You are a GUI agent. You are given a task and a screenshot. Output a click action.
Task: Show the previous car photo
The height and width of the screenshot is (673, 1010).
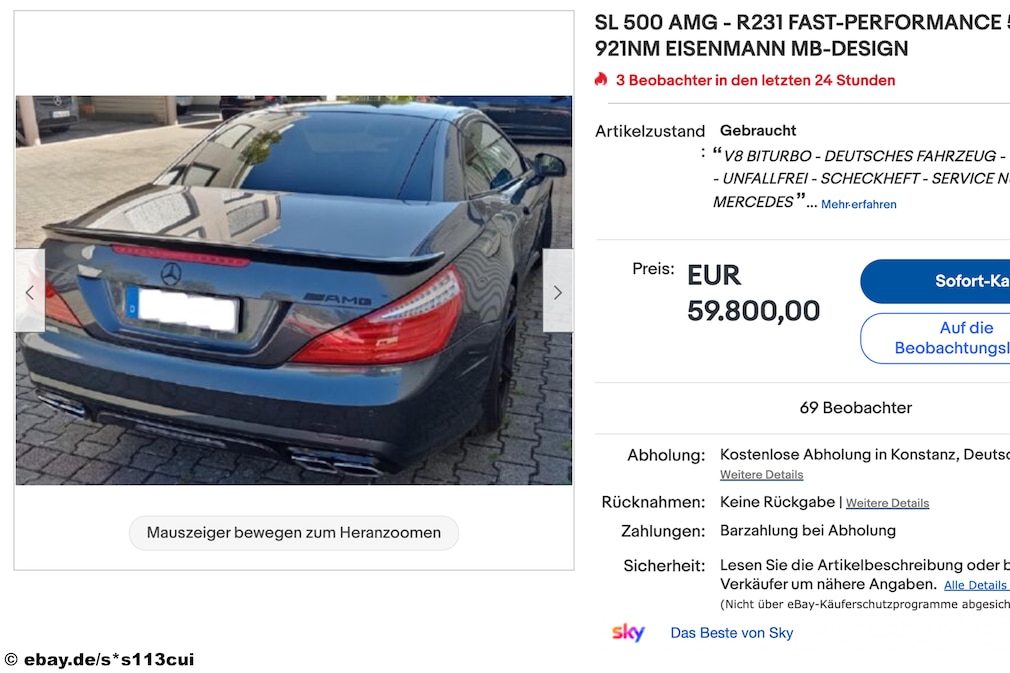[x=30, y=291]
